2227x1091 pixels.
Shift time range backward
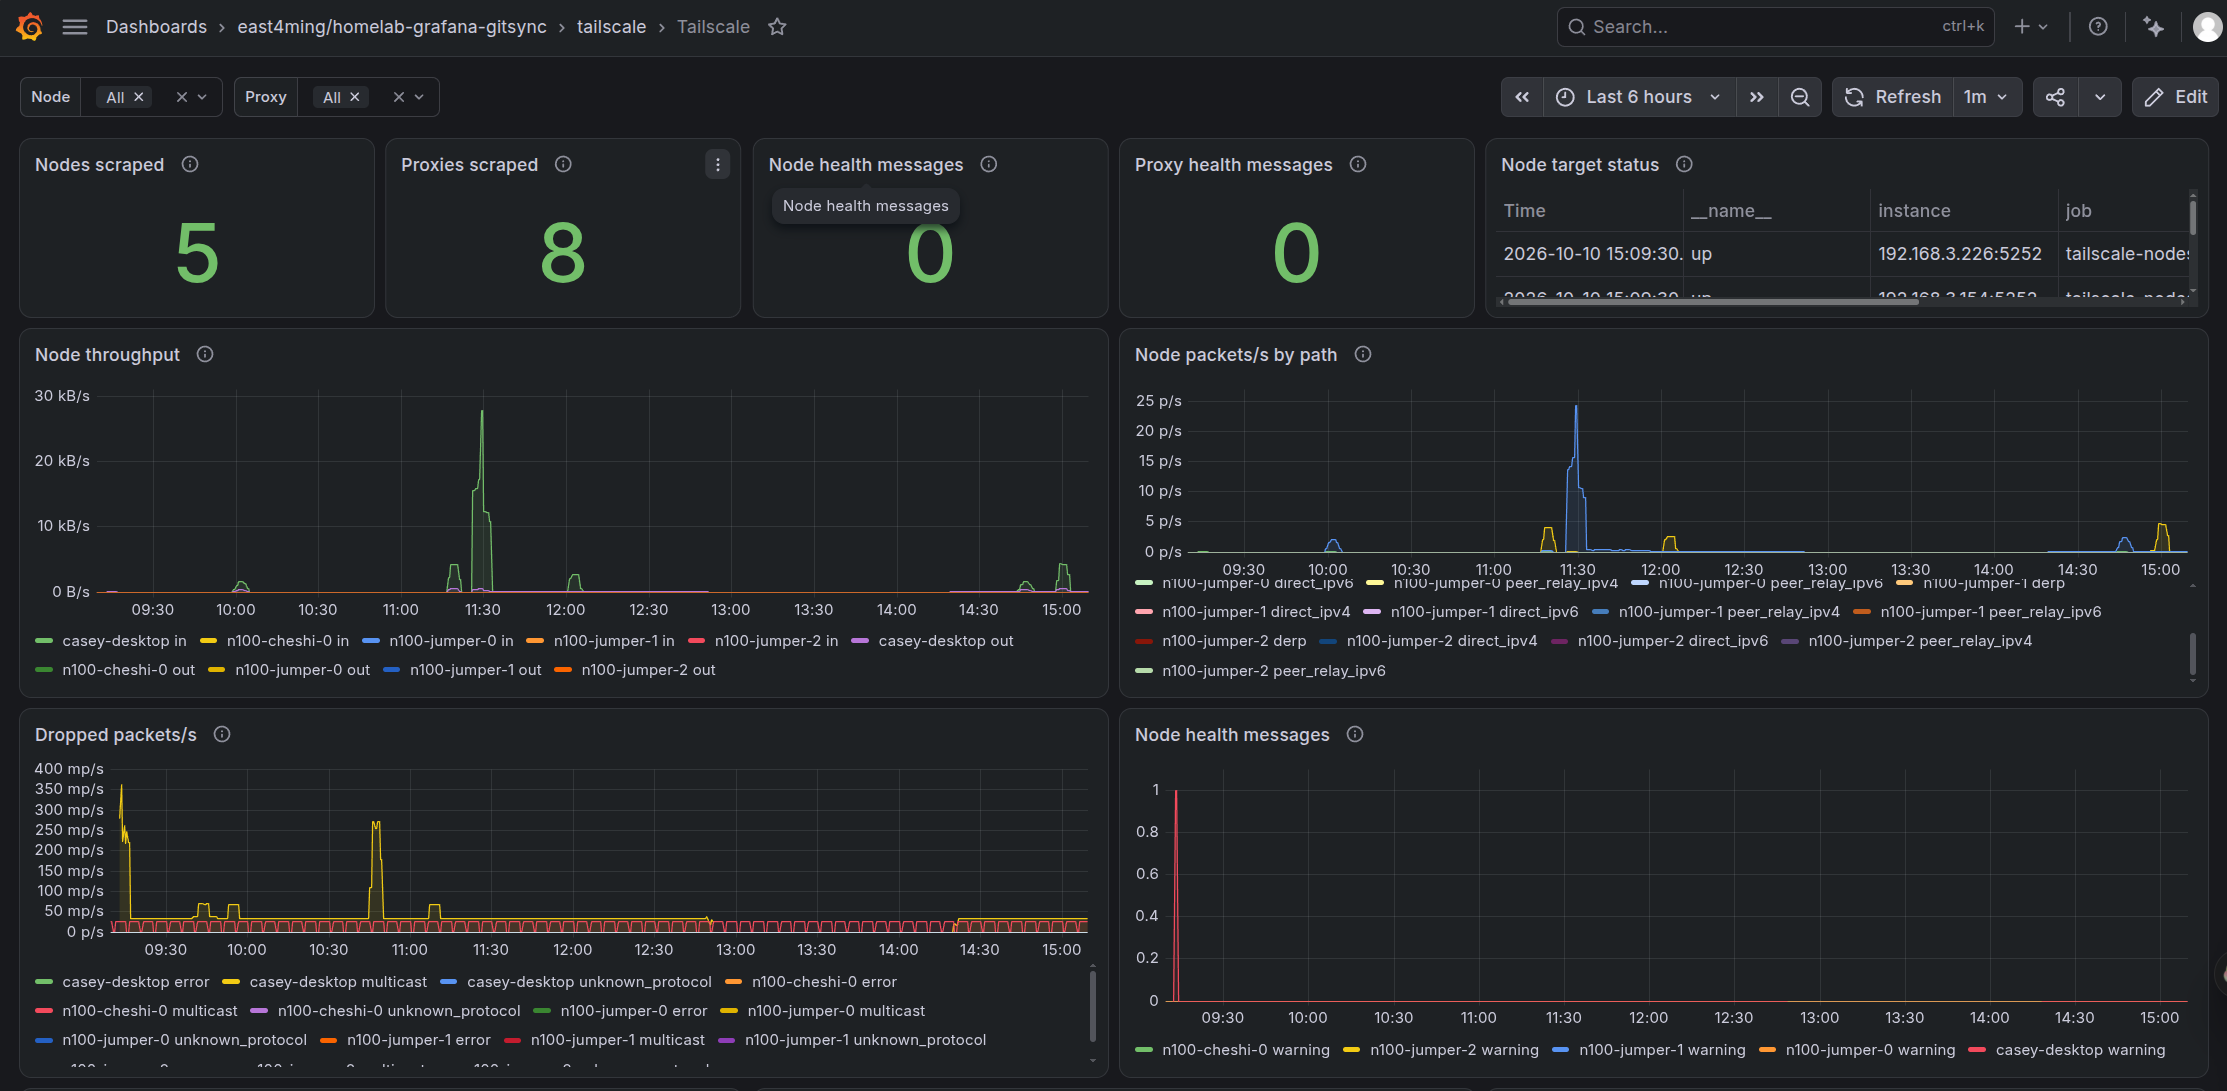[x=1522, y=97]
